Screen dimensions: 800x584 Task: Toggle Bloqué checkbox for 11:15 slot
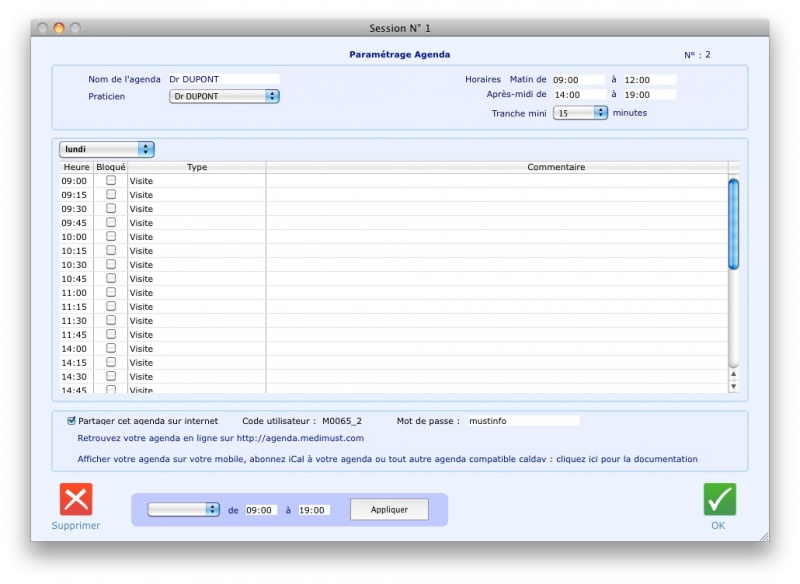(x=111, y=307)
